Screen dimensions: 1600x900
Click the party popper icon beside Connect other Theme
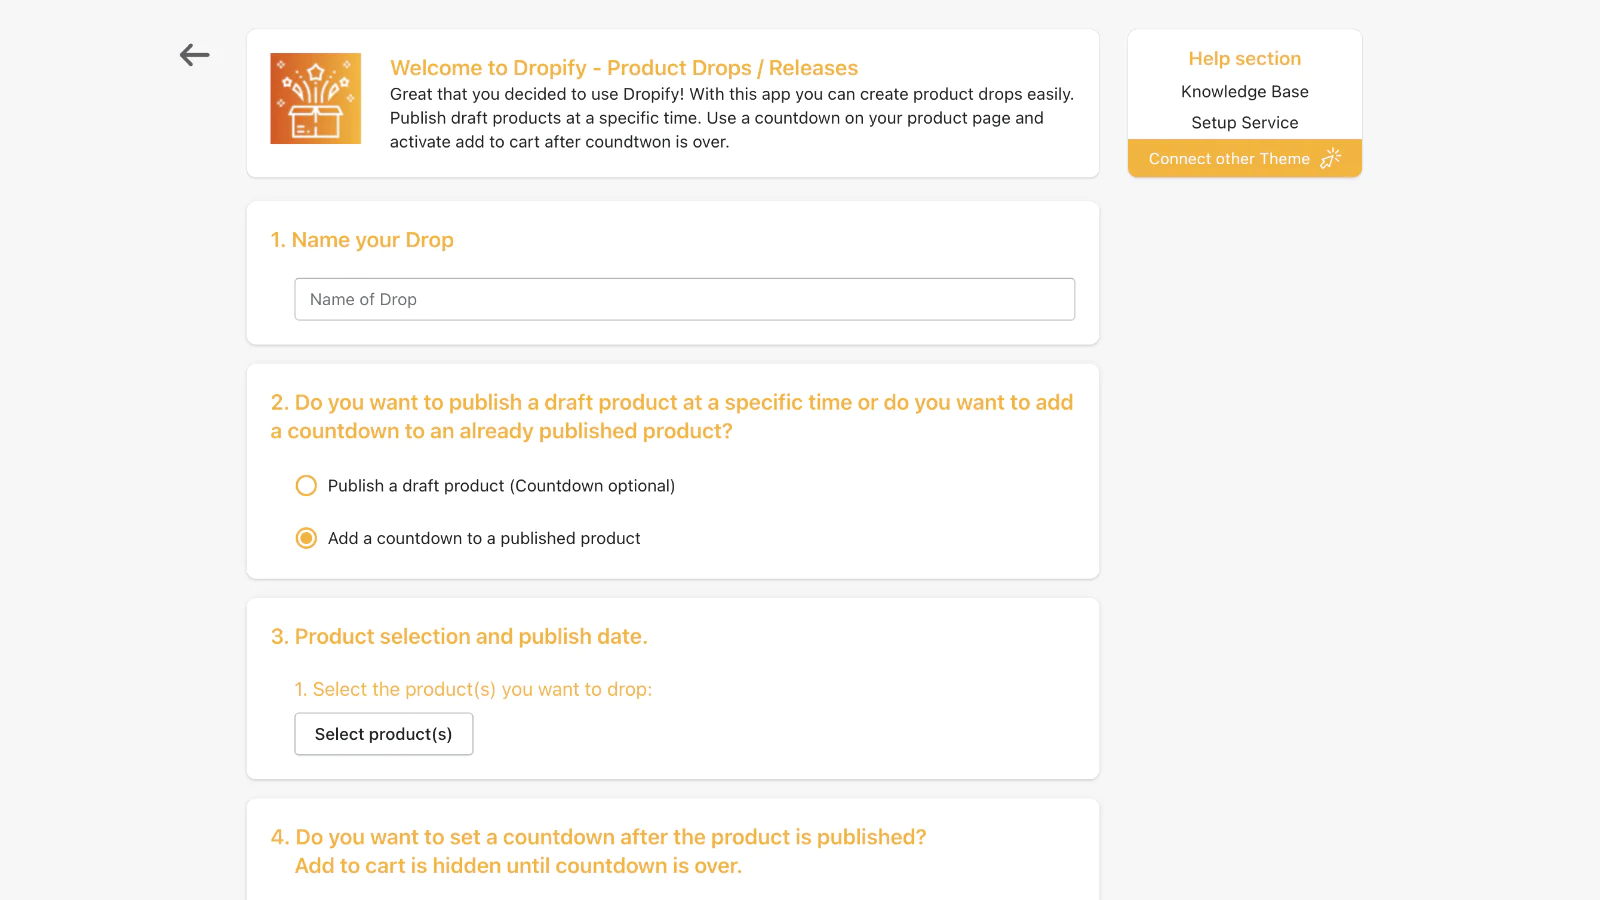point(1331,158)
